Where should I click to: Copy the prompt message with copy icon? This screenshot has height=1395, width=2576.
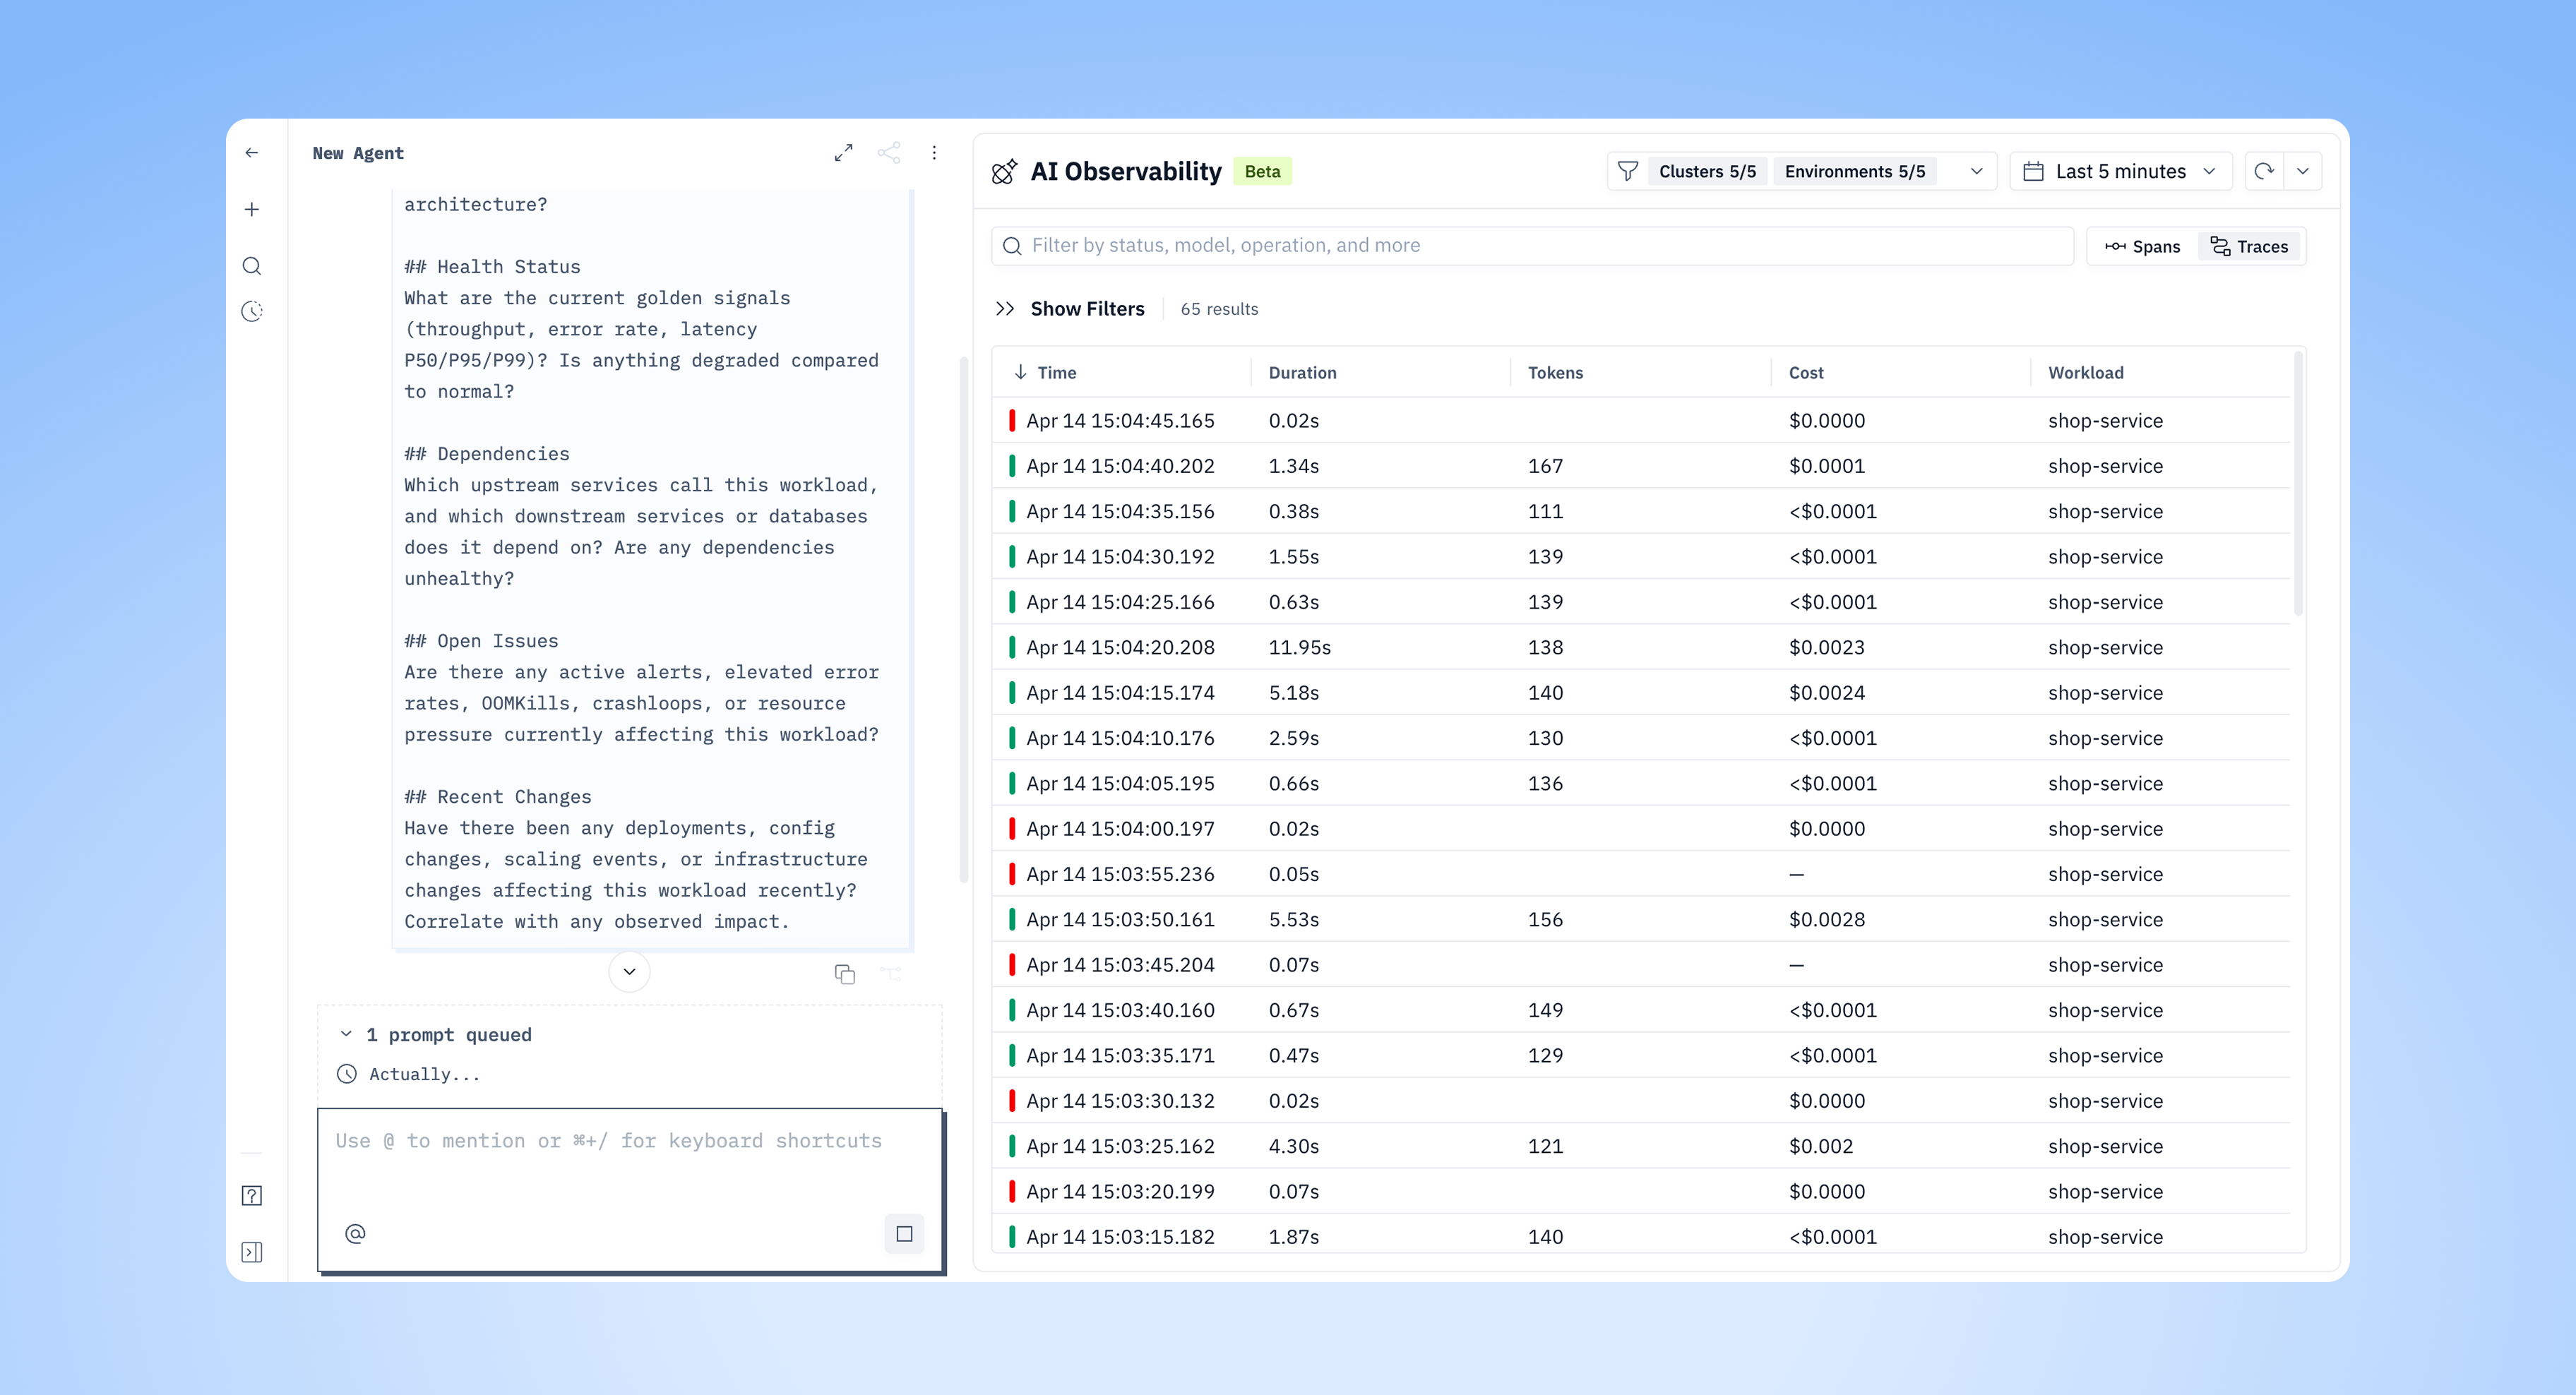point(844,974)
